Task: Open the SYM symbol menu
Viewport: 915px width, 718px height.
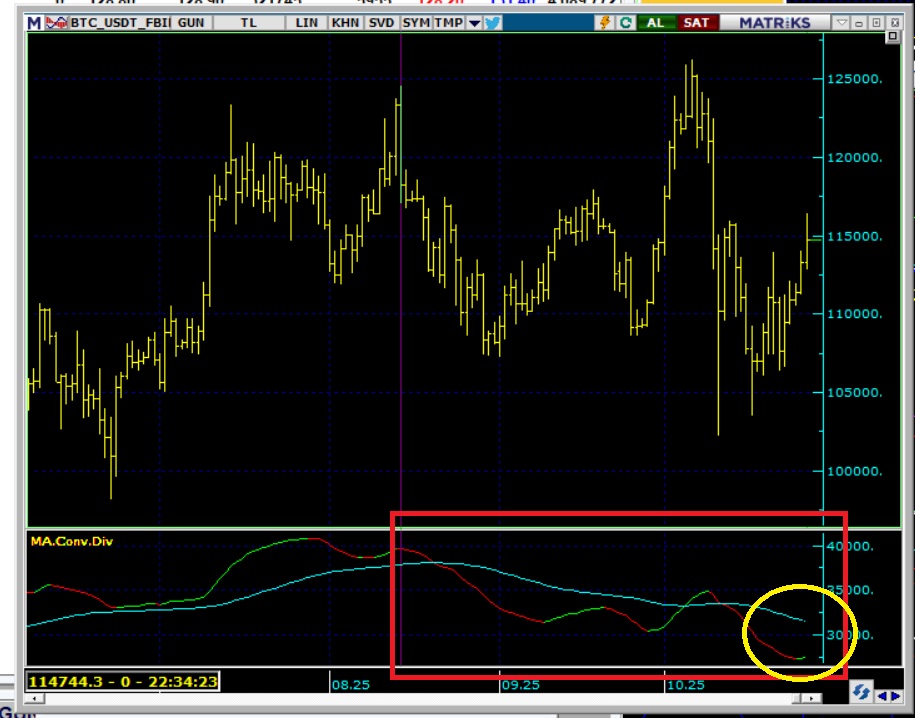Action: [x=415, y=22]
